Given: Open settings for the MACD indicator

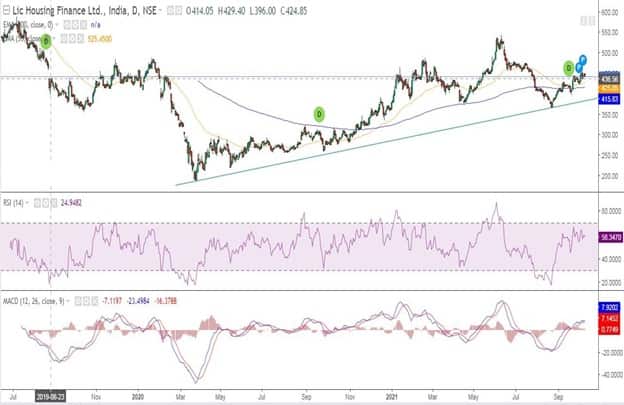Looking at the screenshot, I should tap(86, 301).
